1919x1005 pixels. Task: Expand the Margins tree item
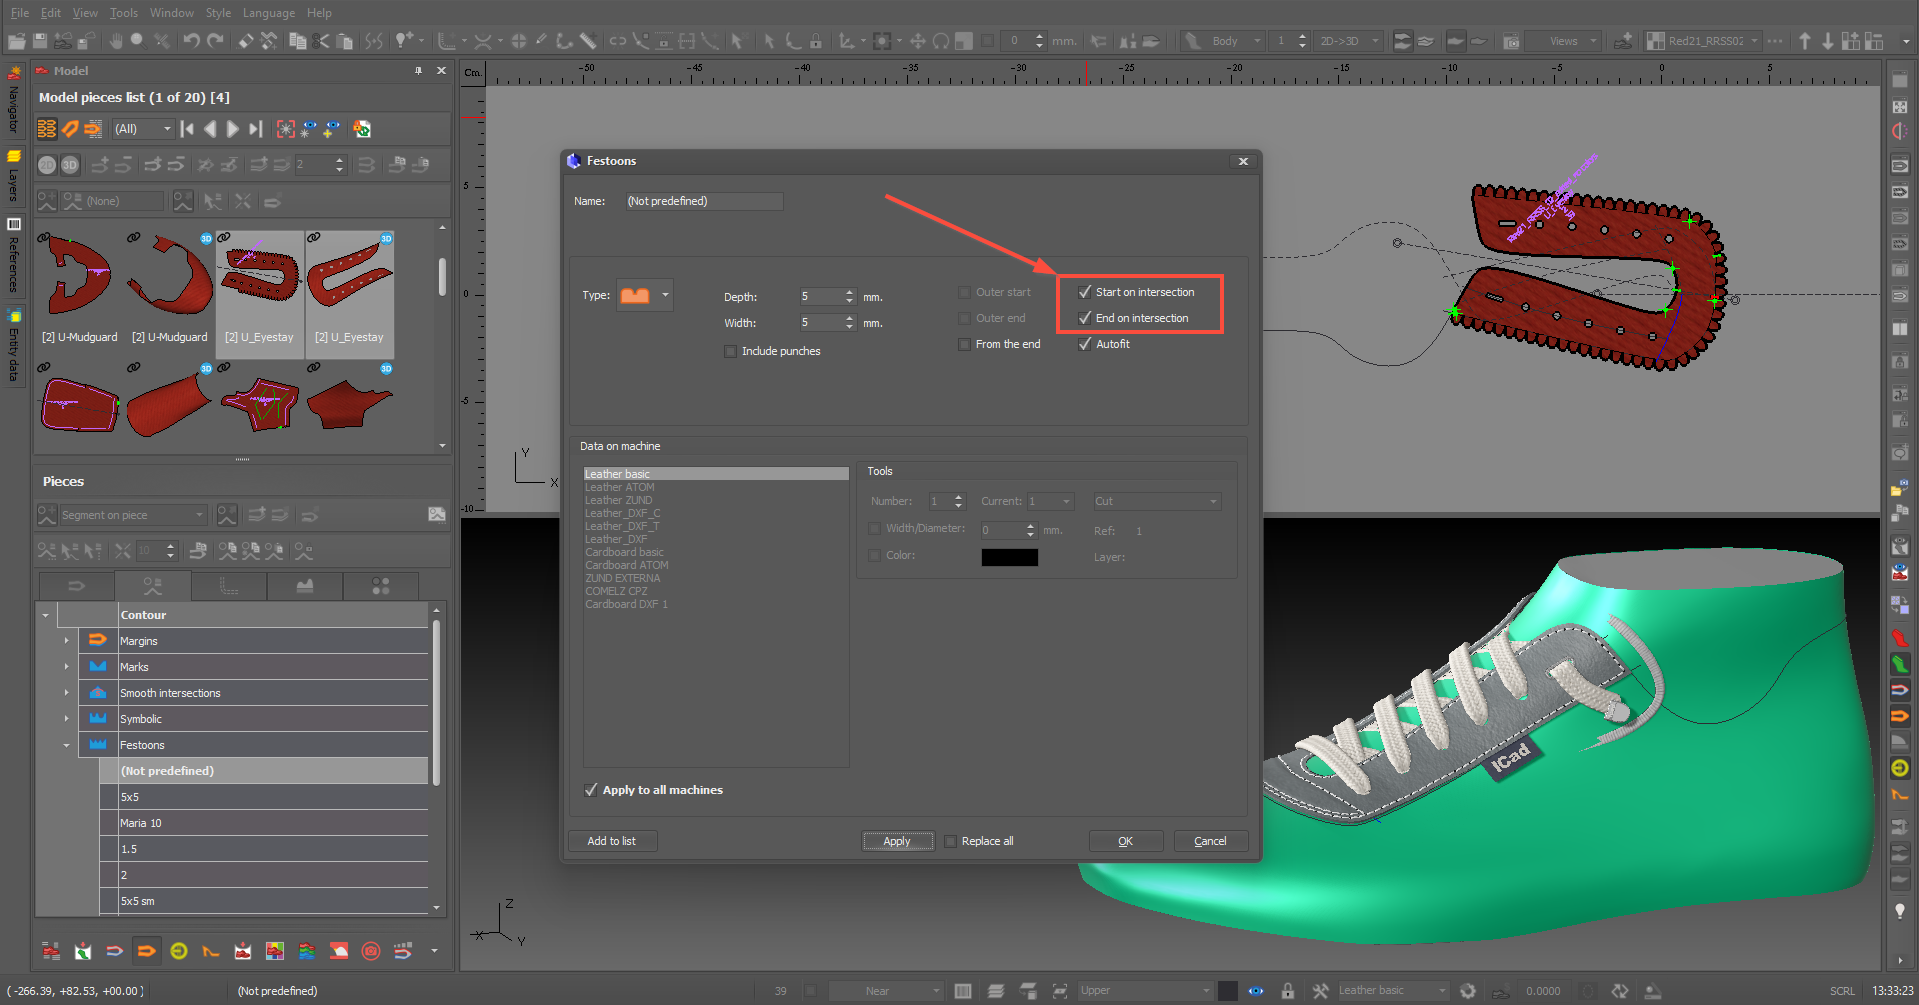tap(67, 641)
